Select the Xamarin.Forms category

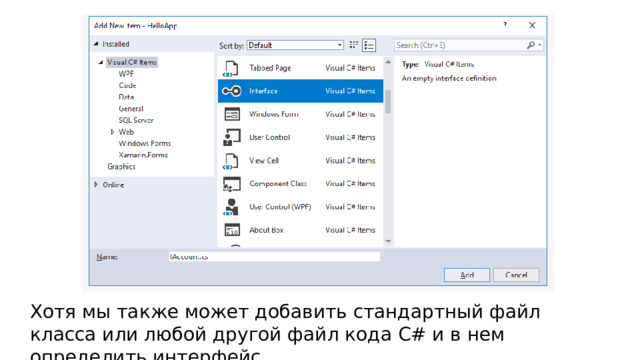143,155
